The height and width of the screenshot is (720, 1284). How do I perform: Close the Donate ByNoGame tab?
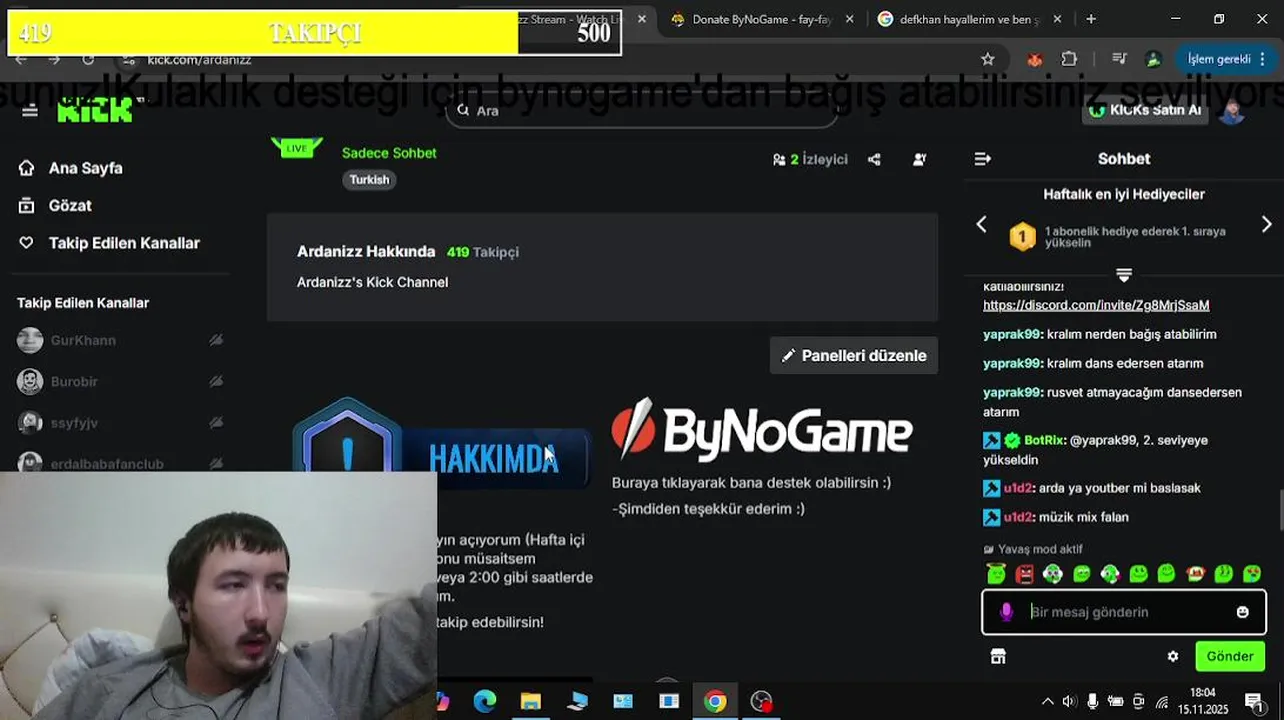click(850, 19)
